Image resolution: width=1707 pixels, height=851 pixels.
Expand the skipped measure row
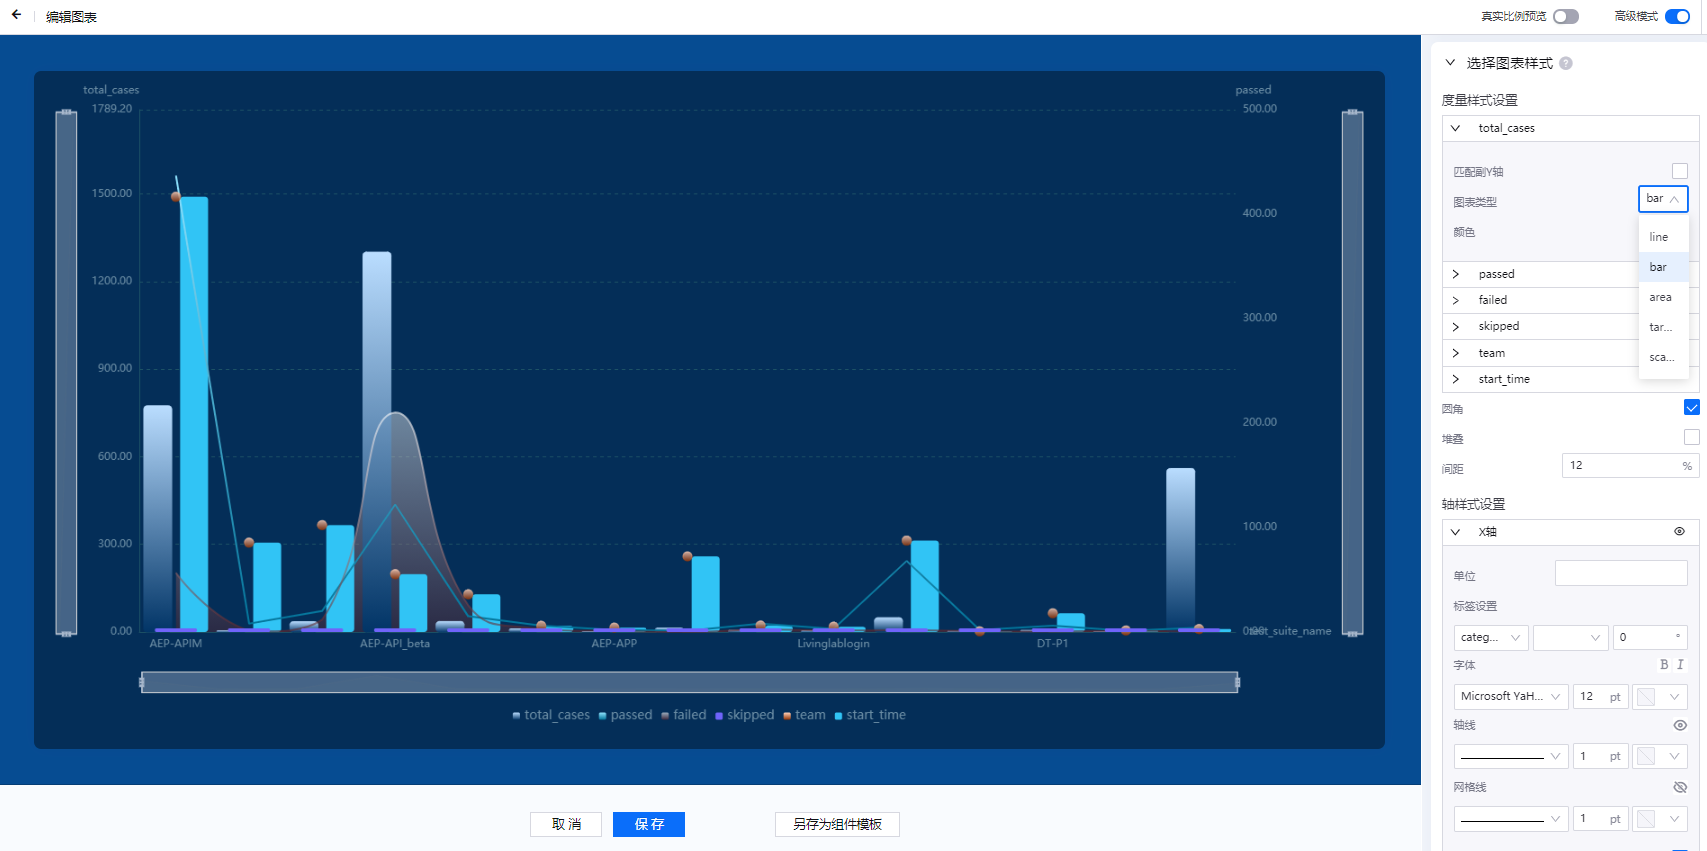[1456, 326]
